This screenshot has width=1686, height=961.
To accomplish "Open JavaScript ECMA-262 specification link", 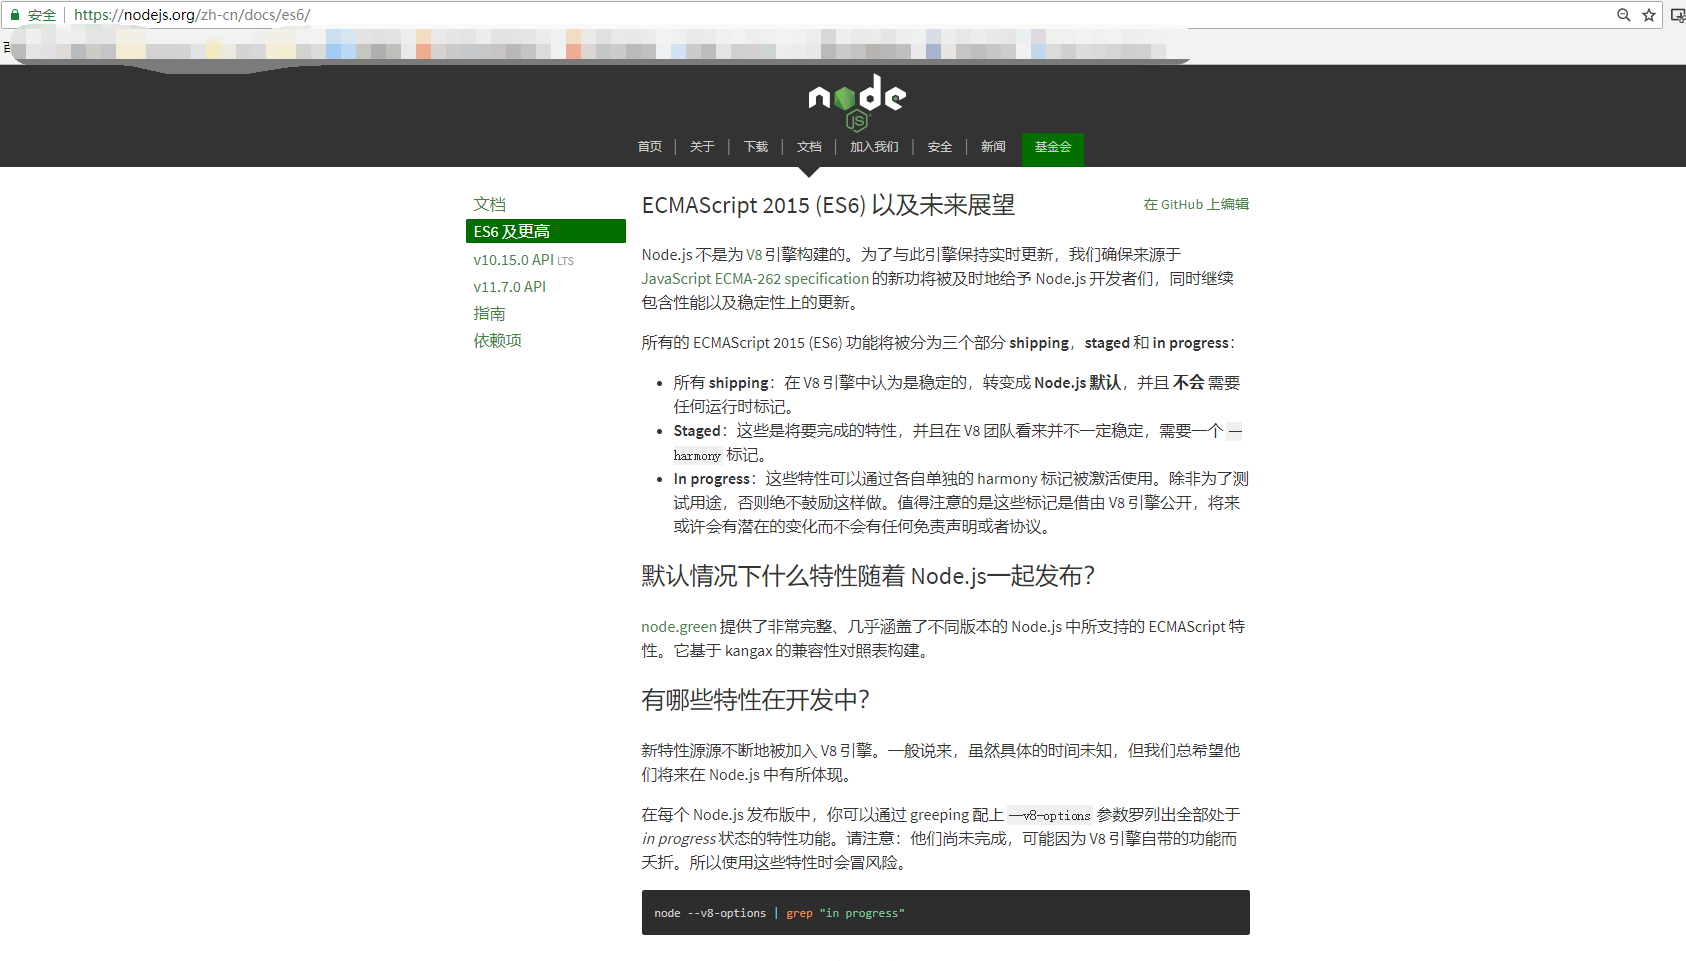I will pyautogui.click(x=755, y=279).
